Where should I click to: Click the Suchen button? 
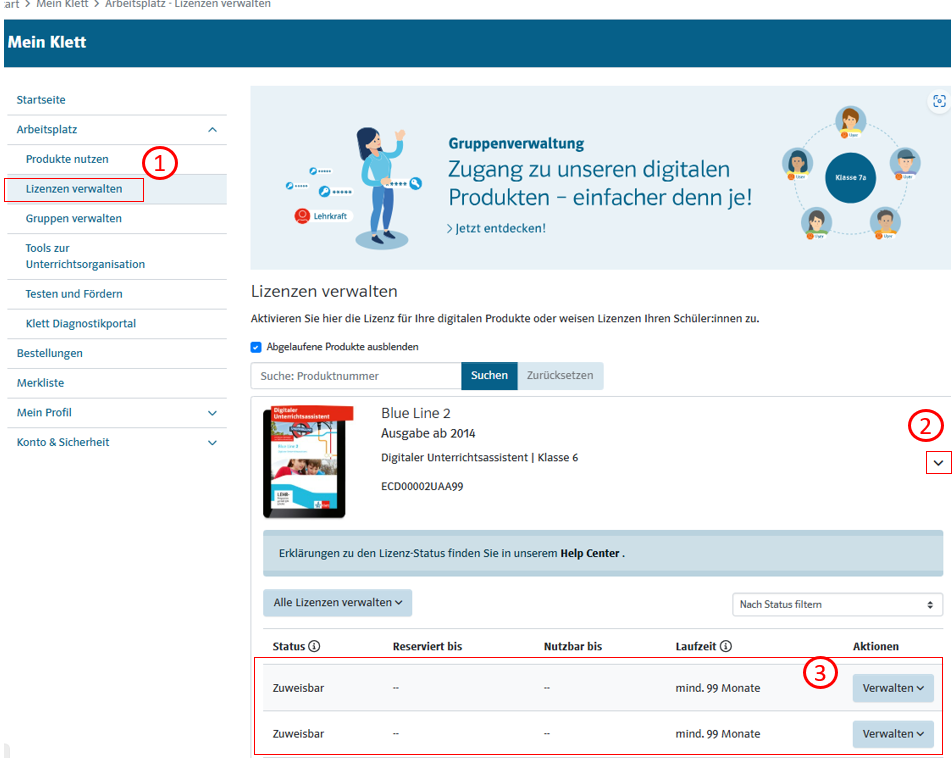[489, 375]
